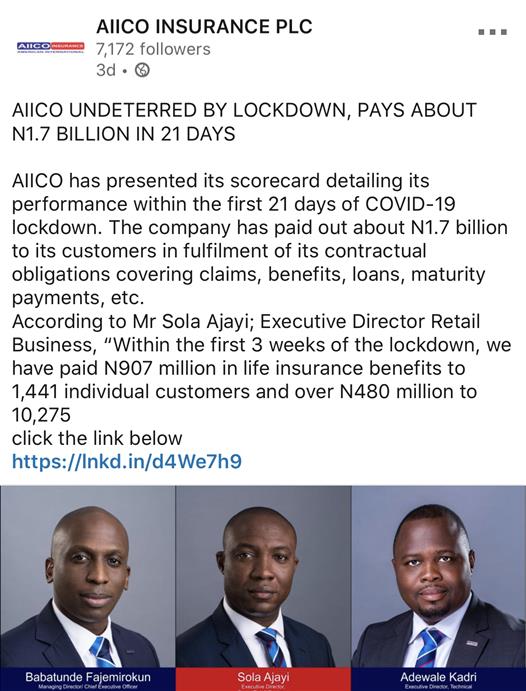Click the 'Executive Director' caption under Sola Ajayi

[263, 687]
